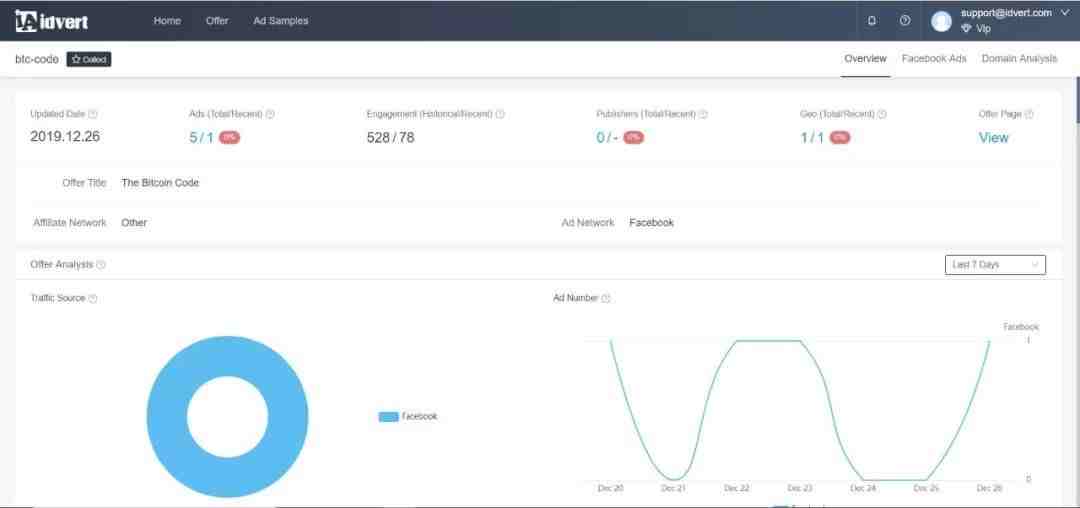The width and height of the screenshot is (1080, 508).
Task: Click info icon next to Ads (Total/Recent)
Action: [x=270, y=114]
